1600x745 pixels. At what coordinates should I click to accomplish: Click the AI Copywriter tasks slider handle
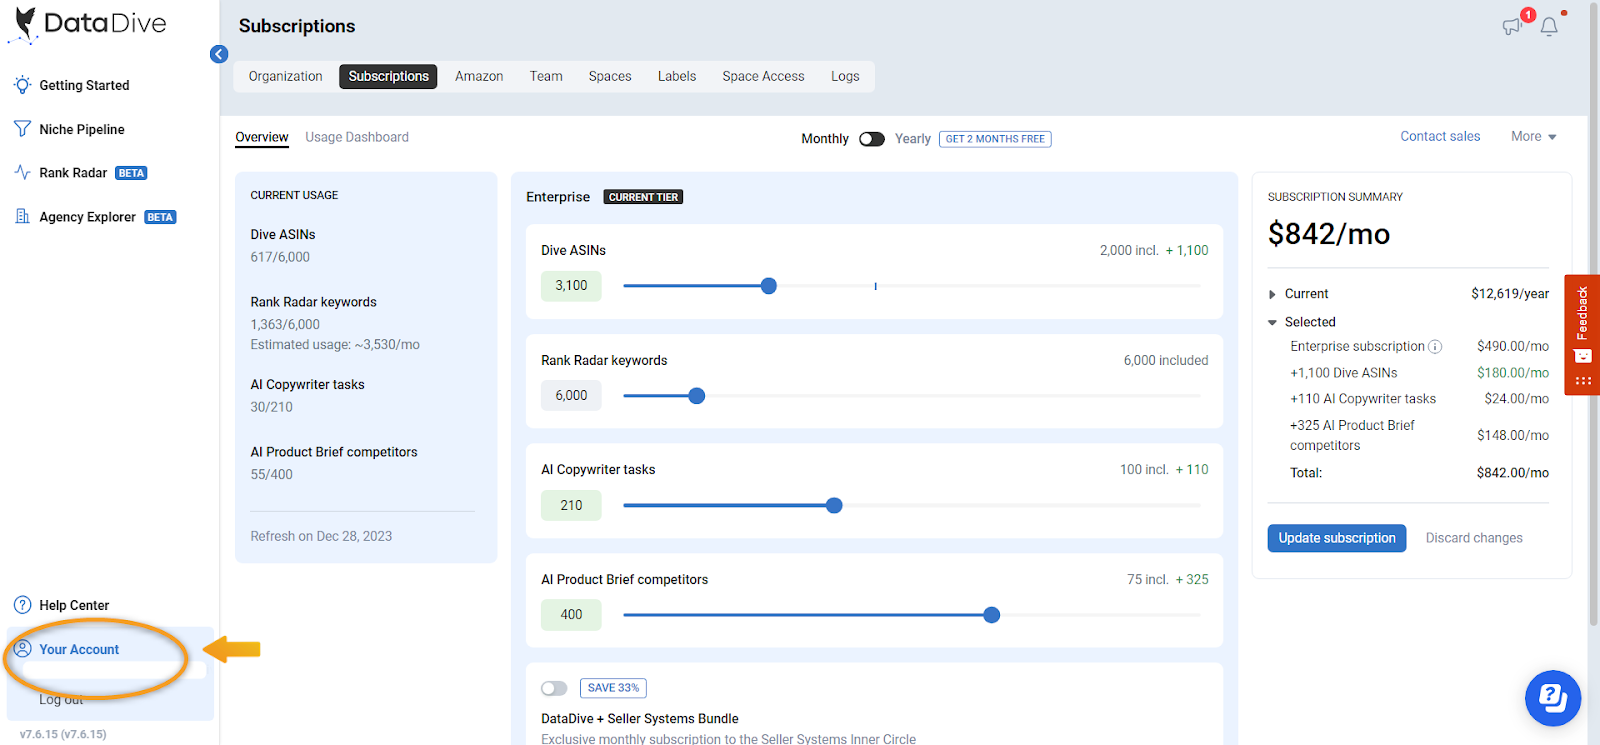834,506
